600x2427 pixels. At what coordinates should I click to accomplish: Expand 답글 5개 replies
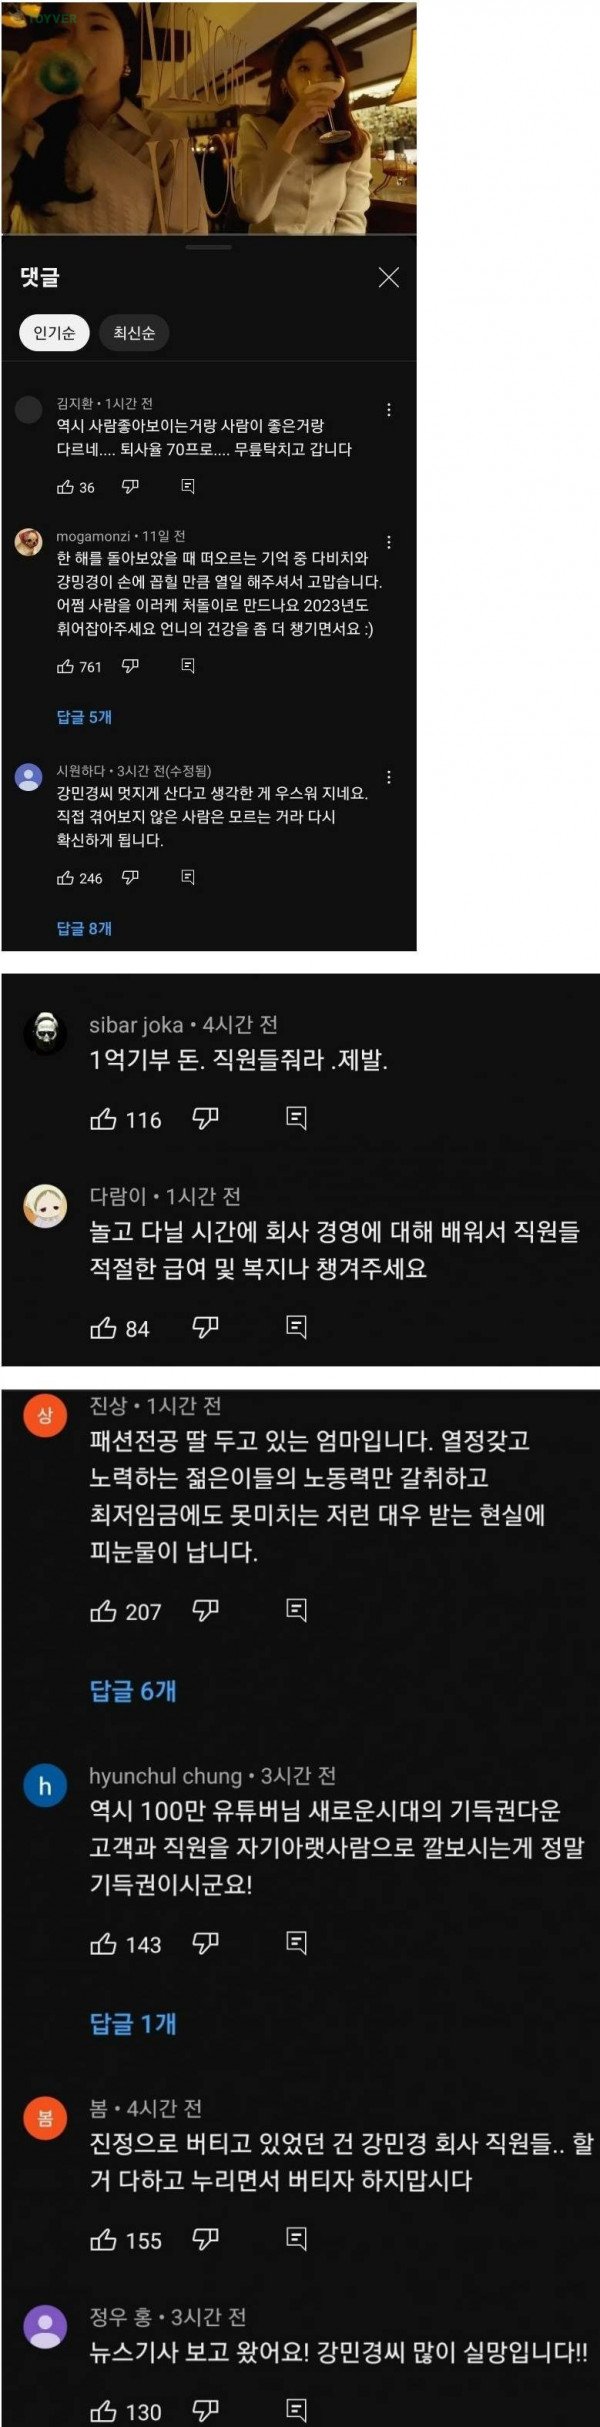click(84, 717)
